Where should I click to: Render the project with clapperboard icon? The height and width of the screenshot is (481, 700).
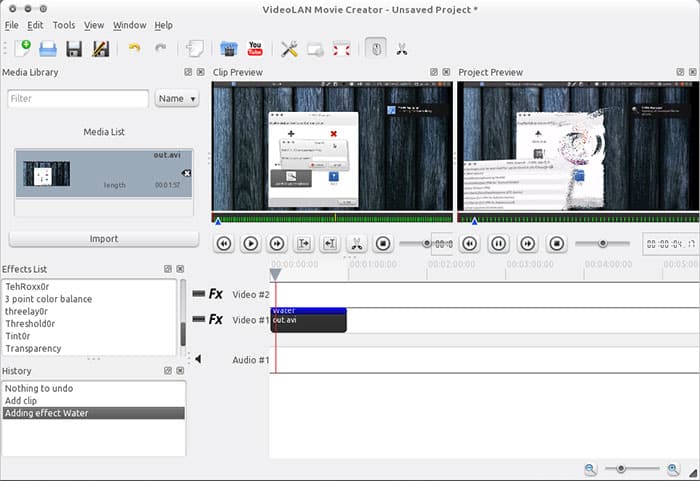(x=229, y=49)
